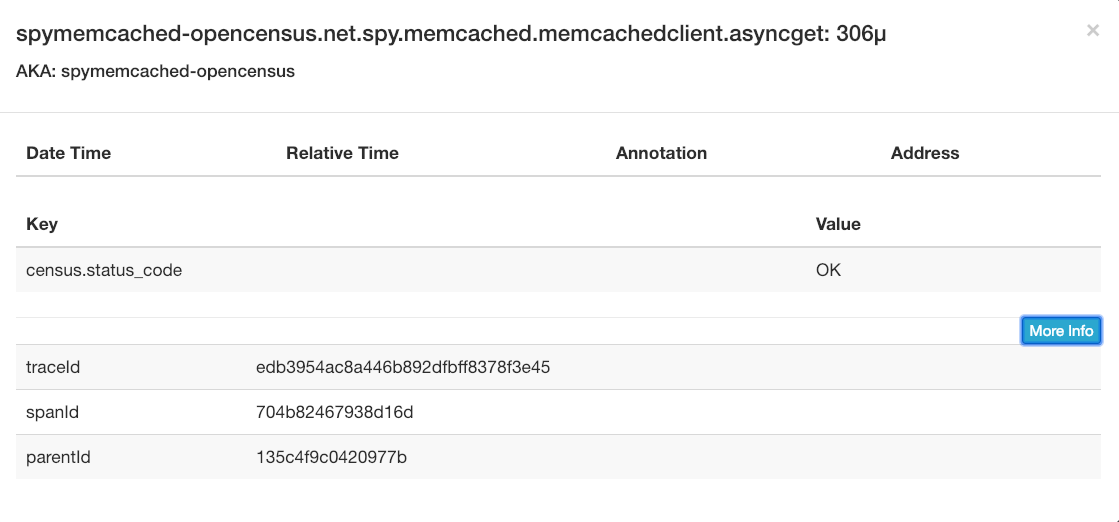The width and height of the screenshot is (1119, 522).
Task: Select the parentId value 135c4f9c0420977b
Action: [331, 457]
